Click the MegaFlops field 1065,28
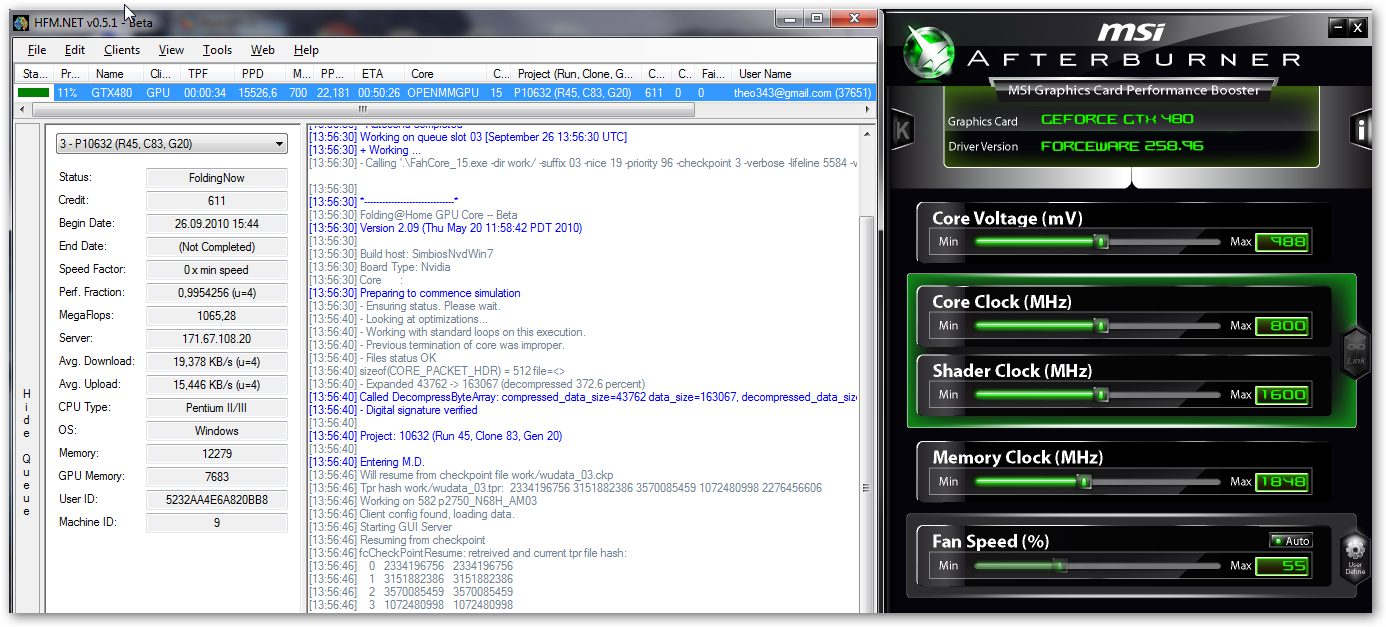 click(216, 316)
